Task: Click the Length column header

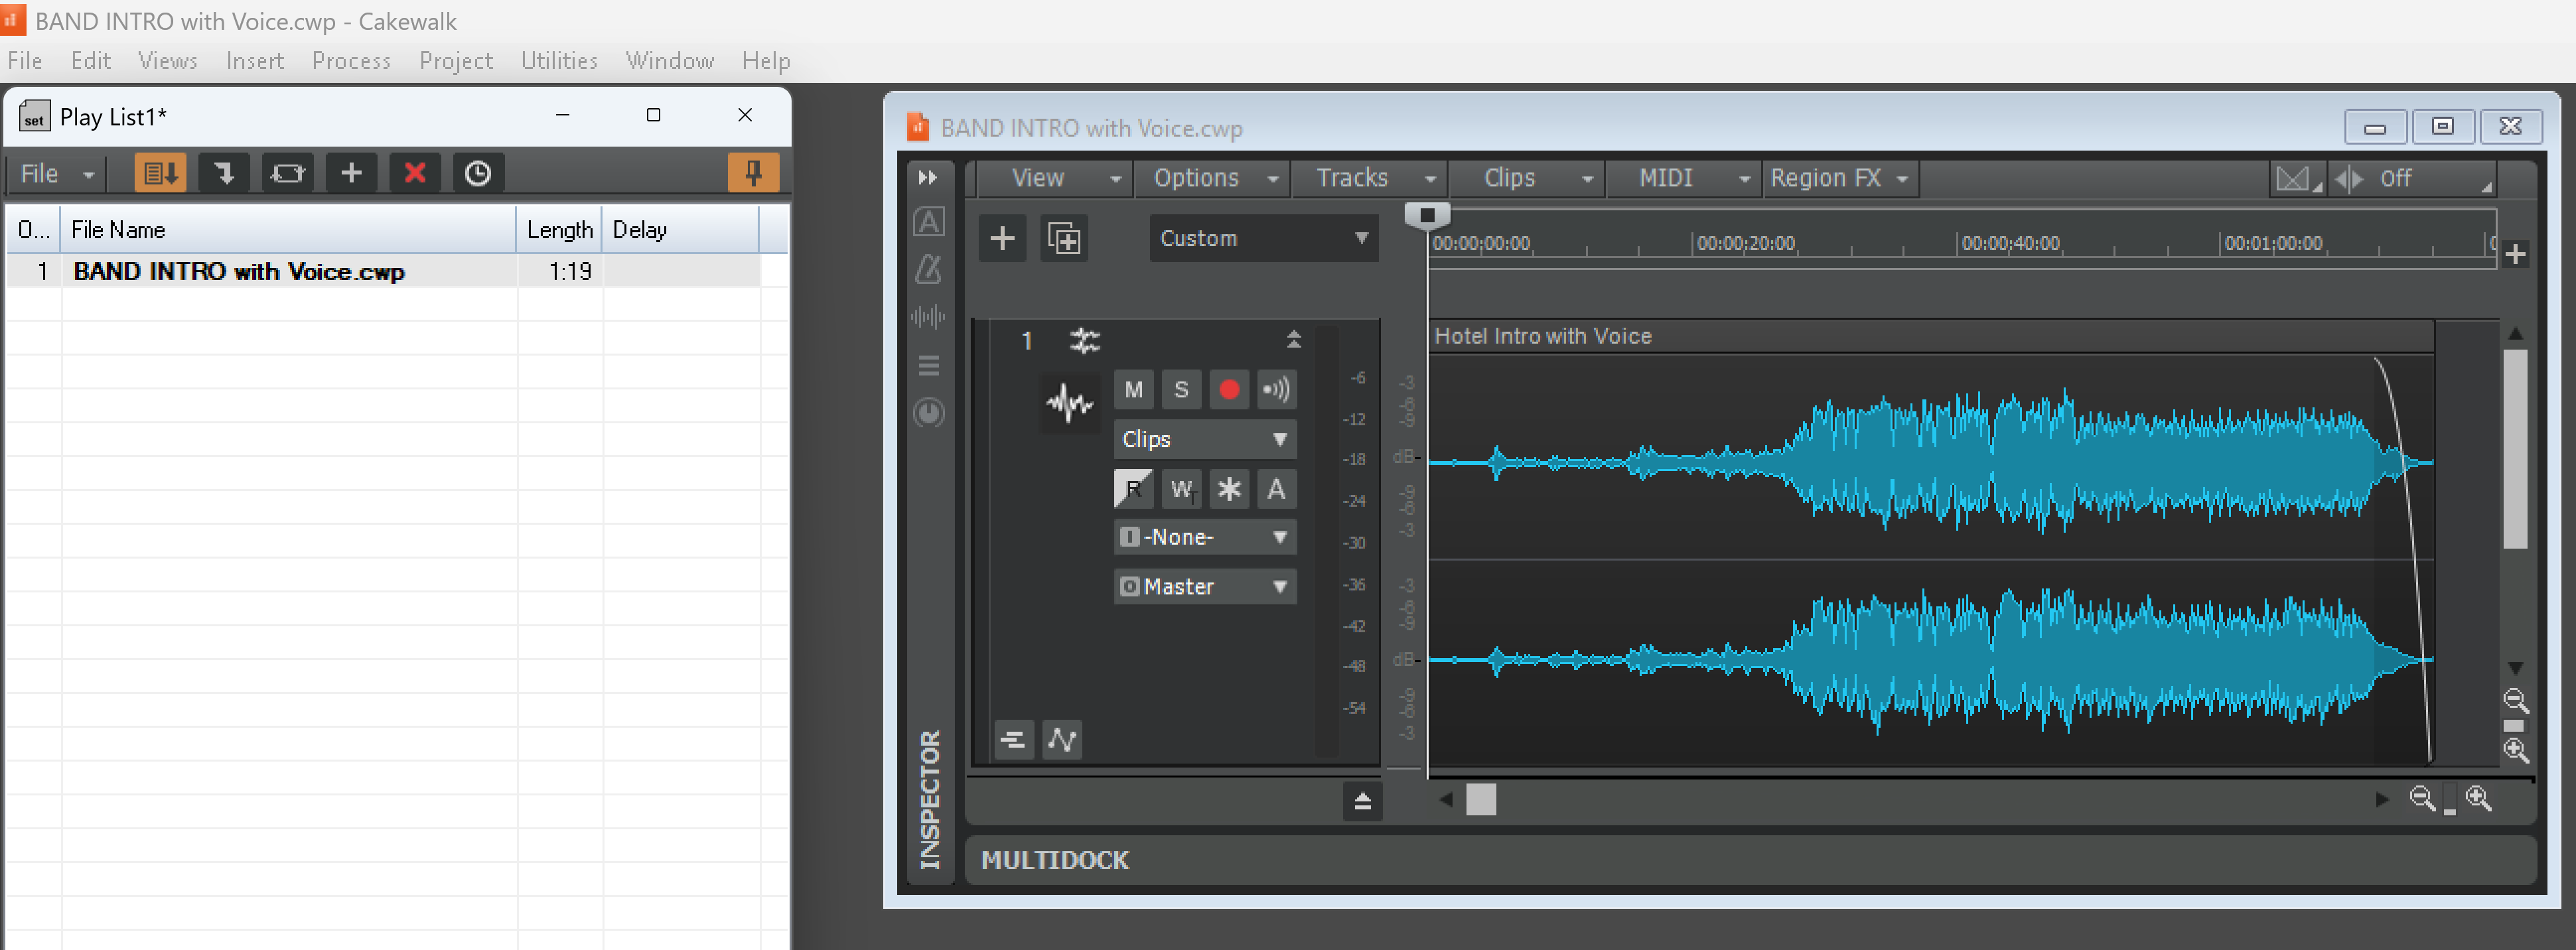Action: [x=559, y=230]
